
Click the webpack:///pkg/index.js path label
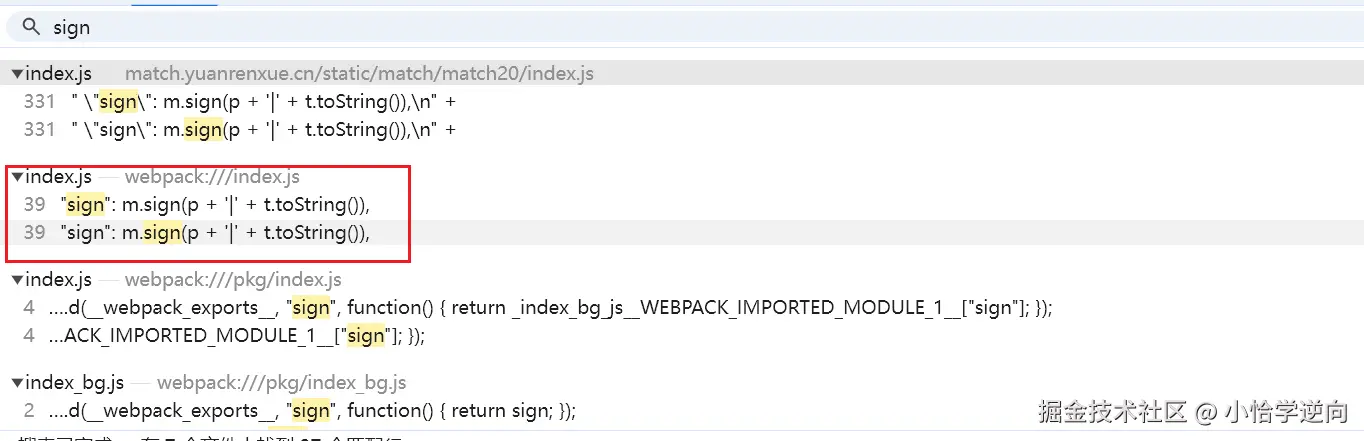(233, 280)
